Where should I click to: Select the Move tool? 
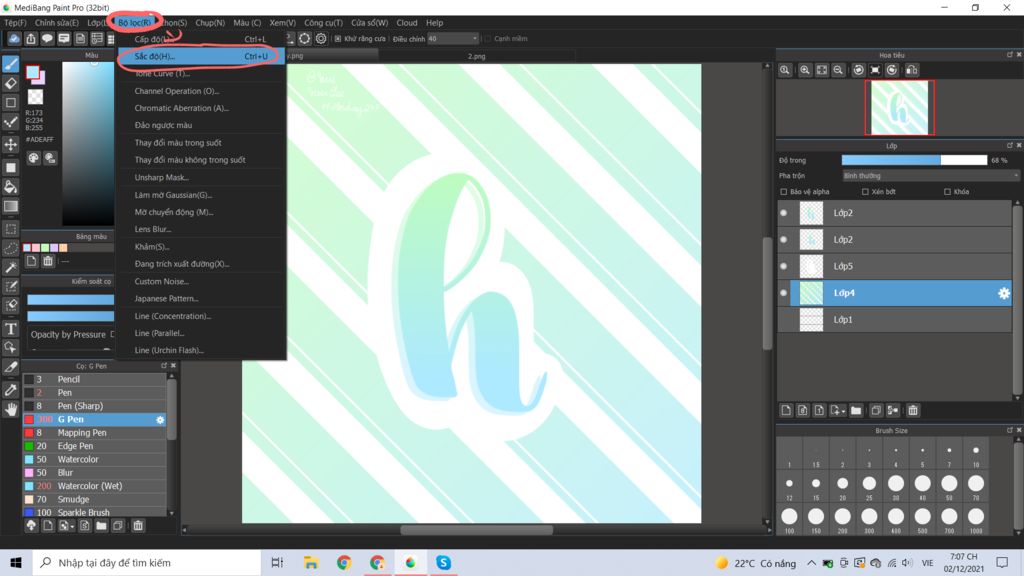pyautogui.click(x=10, y=144)
